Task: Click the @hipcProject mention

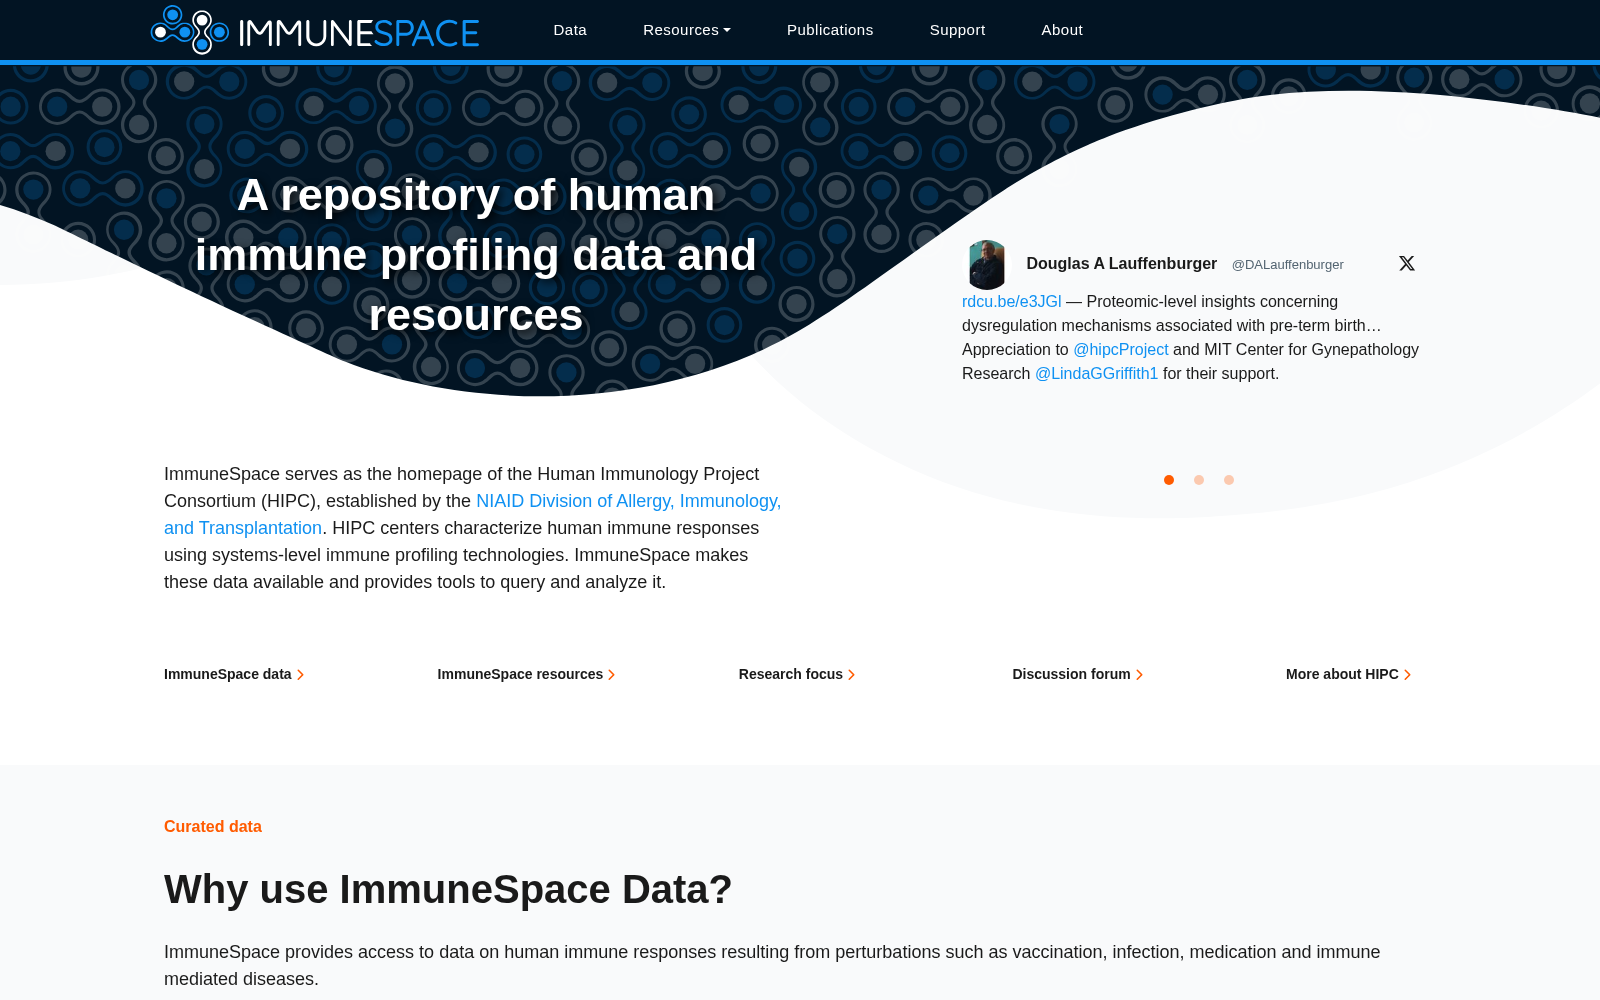Action: (1121, 350)
